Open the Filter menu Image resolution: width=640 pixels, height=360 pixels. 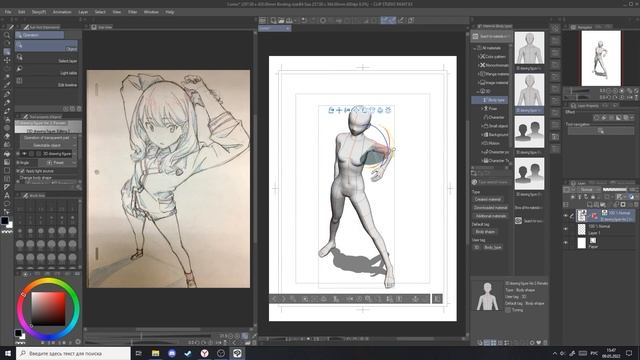pyautogui.click(x=133, y=12)
